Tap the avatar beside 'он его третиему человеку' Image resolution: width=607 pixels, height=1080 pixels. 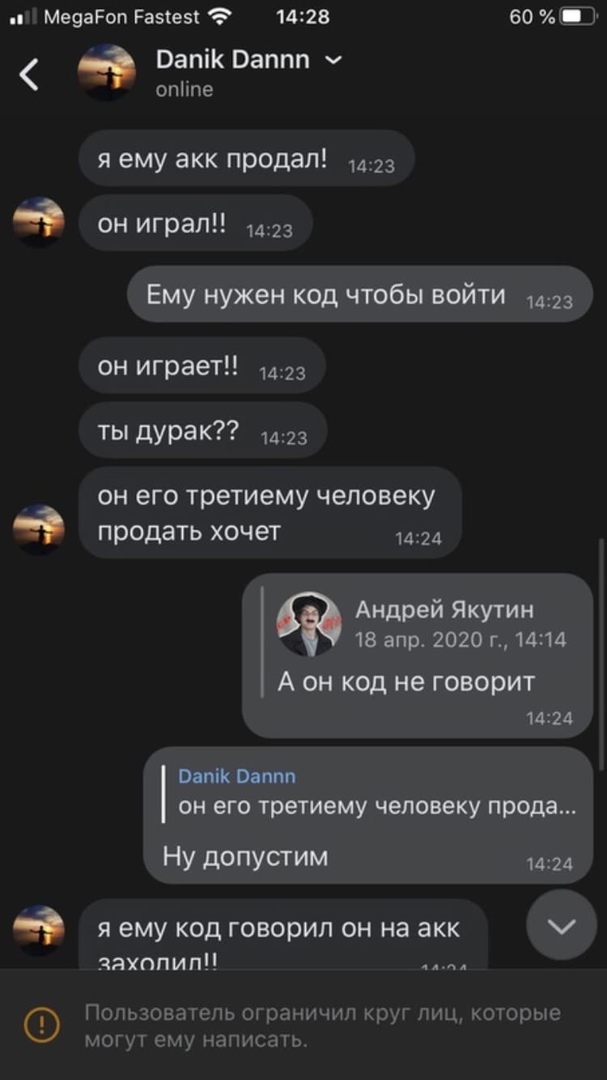(39, 530)
